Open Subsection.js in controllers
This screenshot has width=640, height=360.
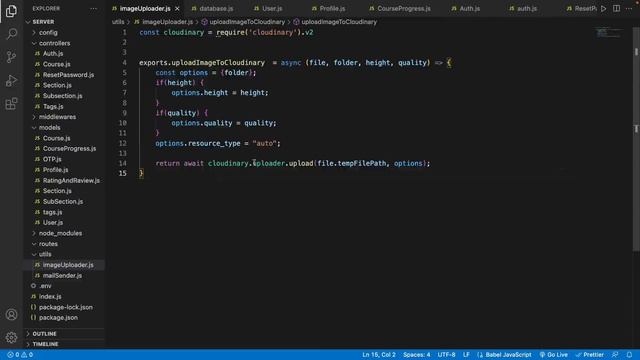[62, 96]
